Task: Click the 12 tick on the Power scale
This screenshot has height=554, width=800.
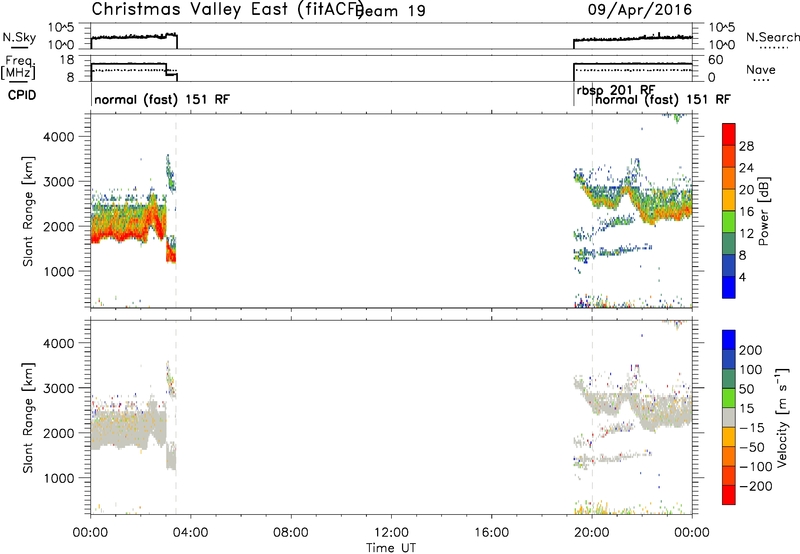Action: tap(746, 234)
